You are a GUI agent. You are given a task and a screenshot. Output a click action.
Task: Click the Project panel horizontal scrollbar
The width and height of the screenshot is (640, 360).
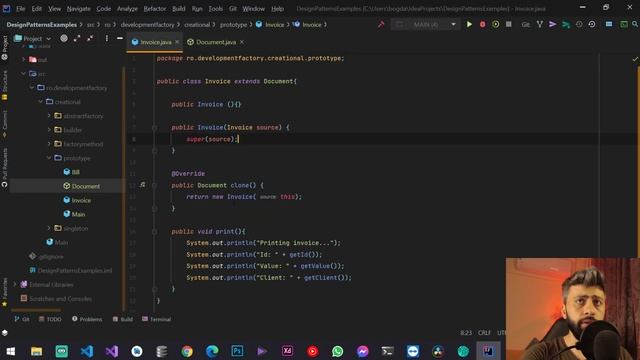pyautogui.click(x=36, y=310)
